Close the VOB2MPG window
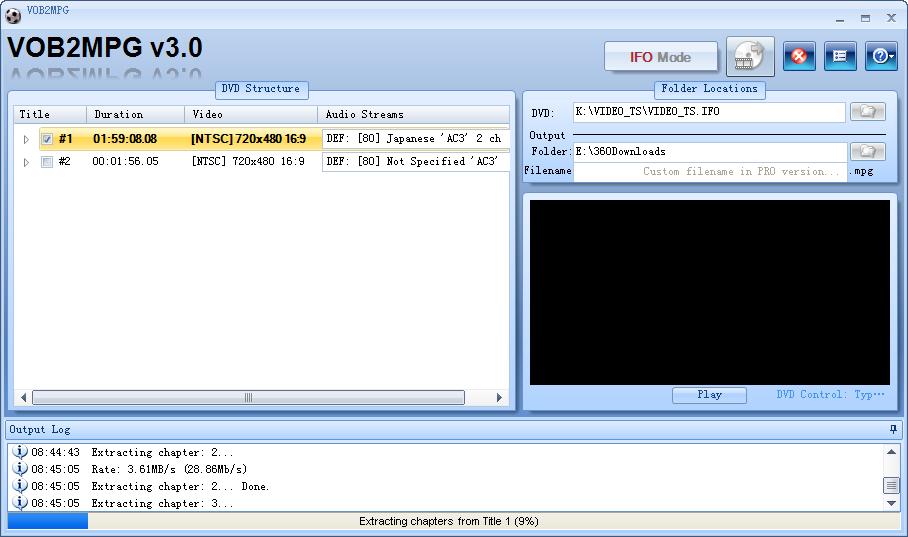Screen dimensions: 908x537 (x=891, y=19)
